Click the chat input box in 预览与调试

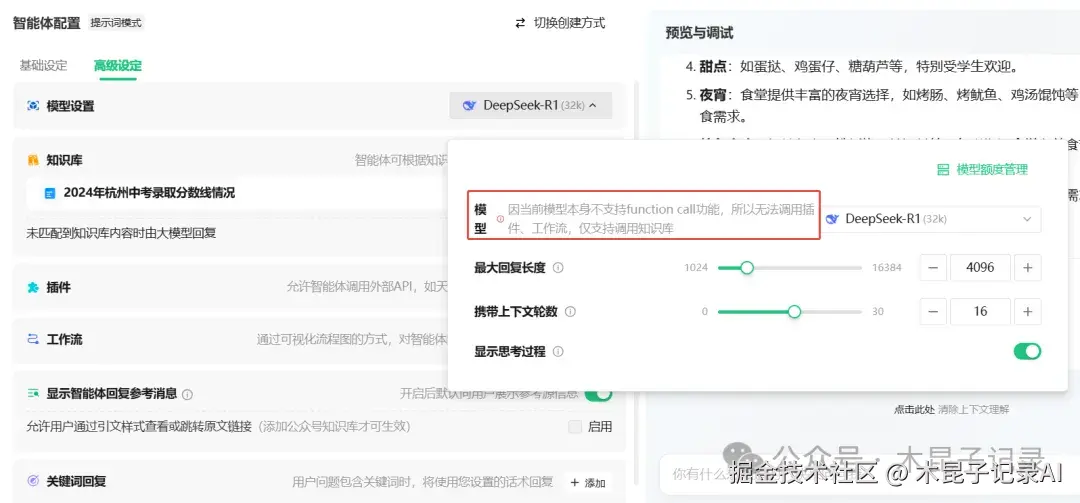(869, 474)
